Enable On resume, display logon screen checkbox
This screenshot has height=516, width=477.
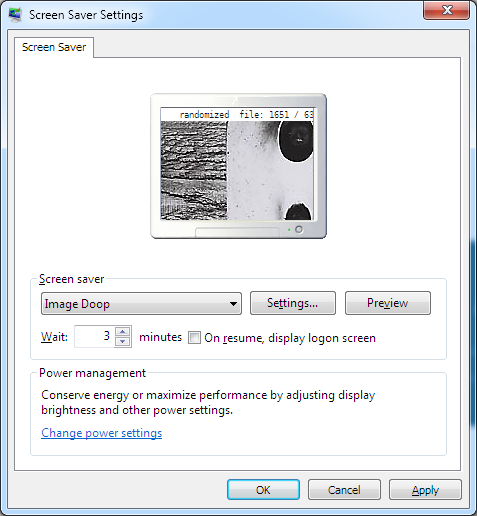click(194, 337)
